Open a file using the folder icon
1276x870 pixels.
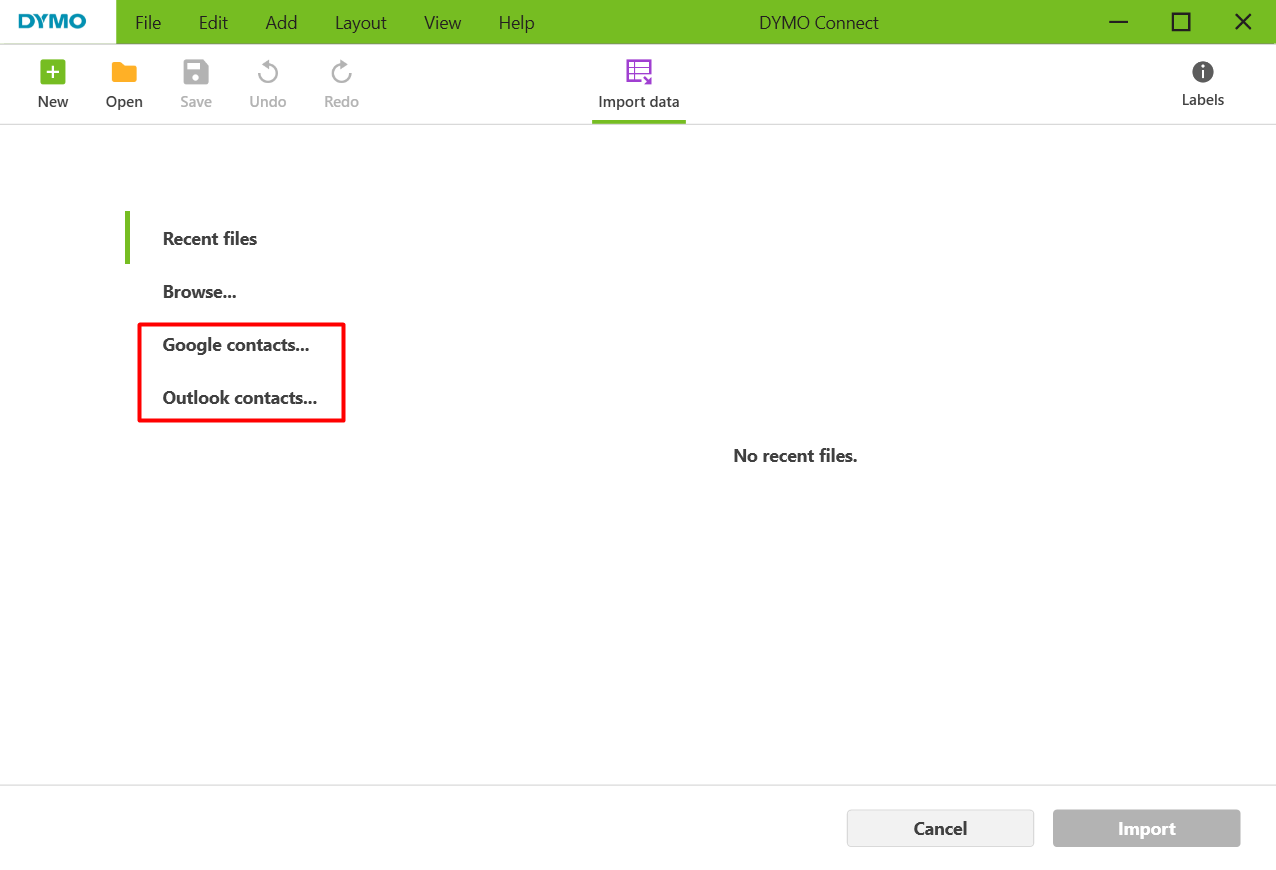[x=124, y=73]
